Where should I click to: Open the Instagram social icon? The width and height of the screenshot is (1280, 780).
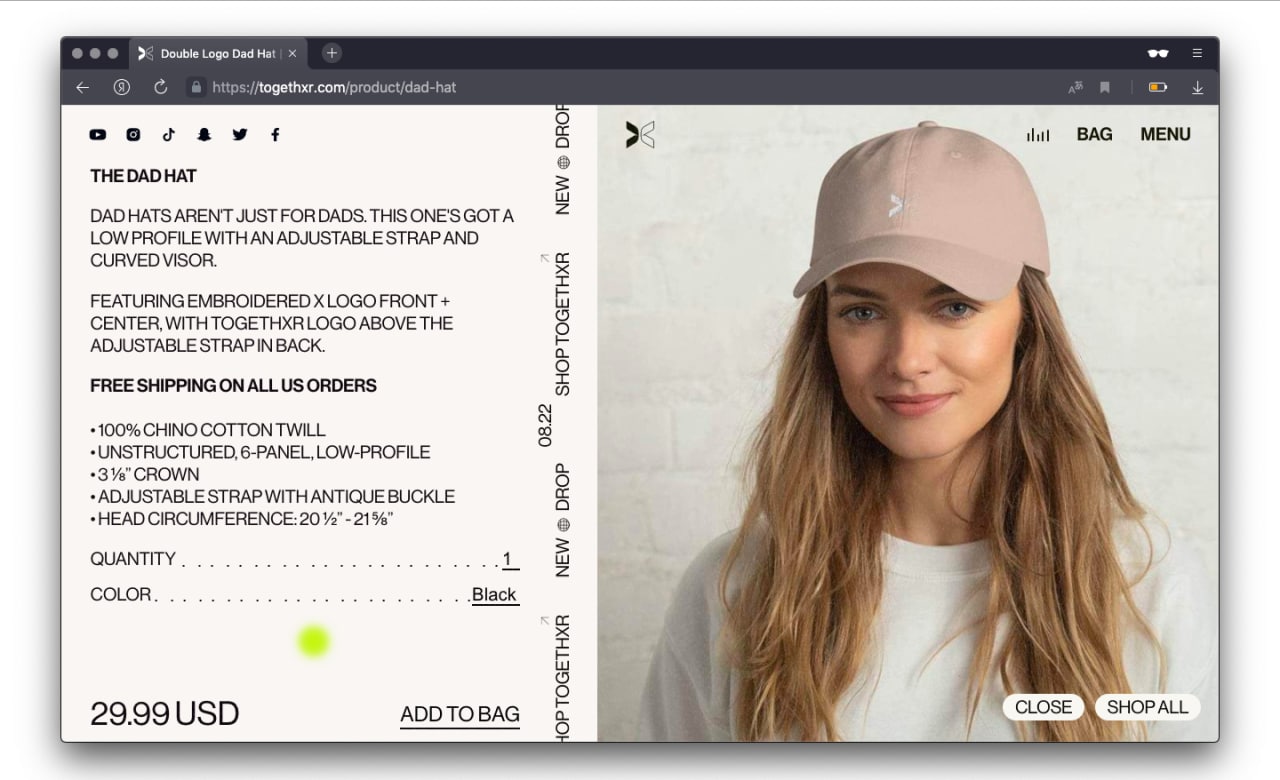tap(133, 134)
